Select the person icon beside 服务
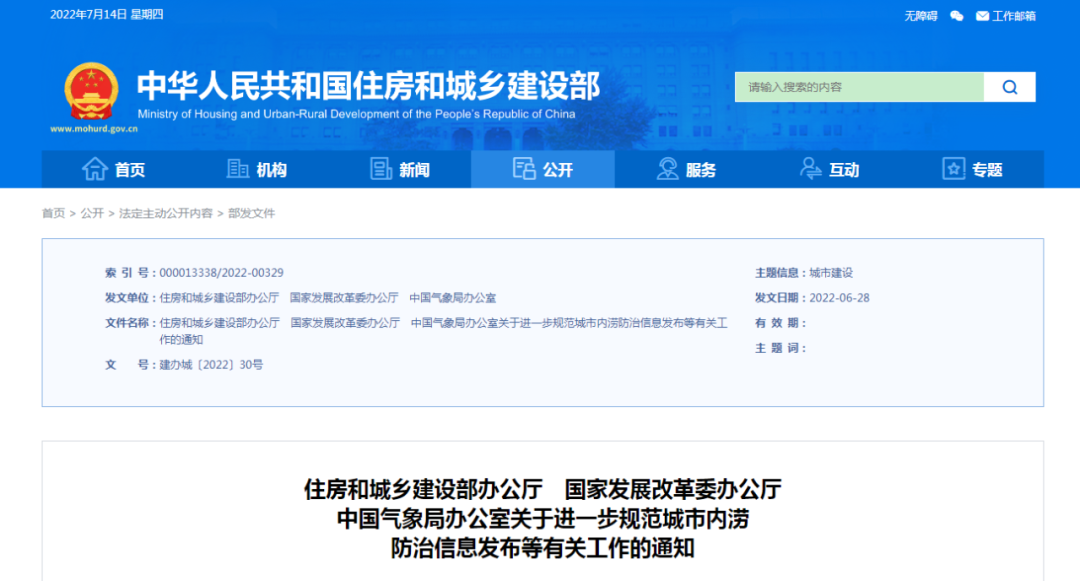Screen dimensions: 1080x581 [x=666, y=169]
